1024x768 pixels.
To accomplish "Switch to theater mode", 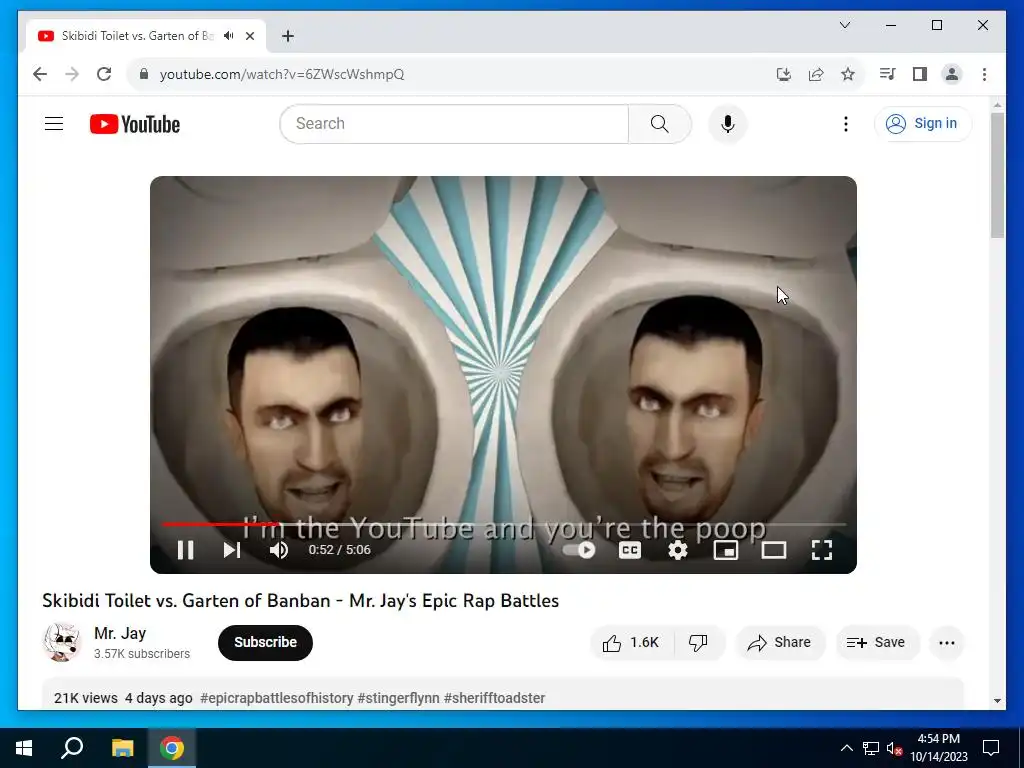I will [774, 550].
